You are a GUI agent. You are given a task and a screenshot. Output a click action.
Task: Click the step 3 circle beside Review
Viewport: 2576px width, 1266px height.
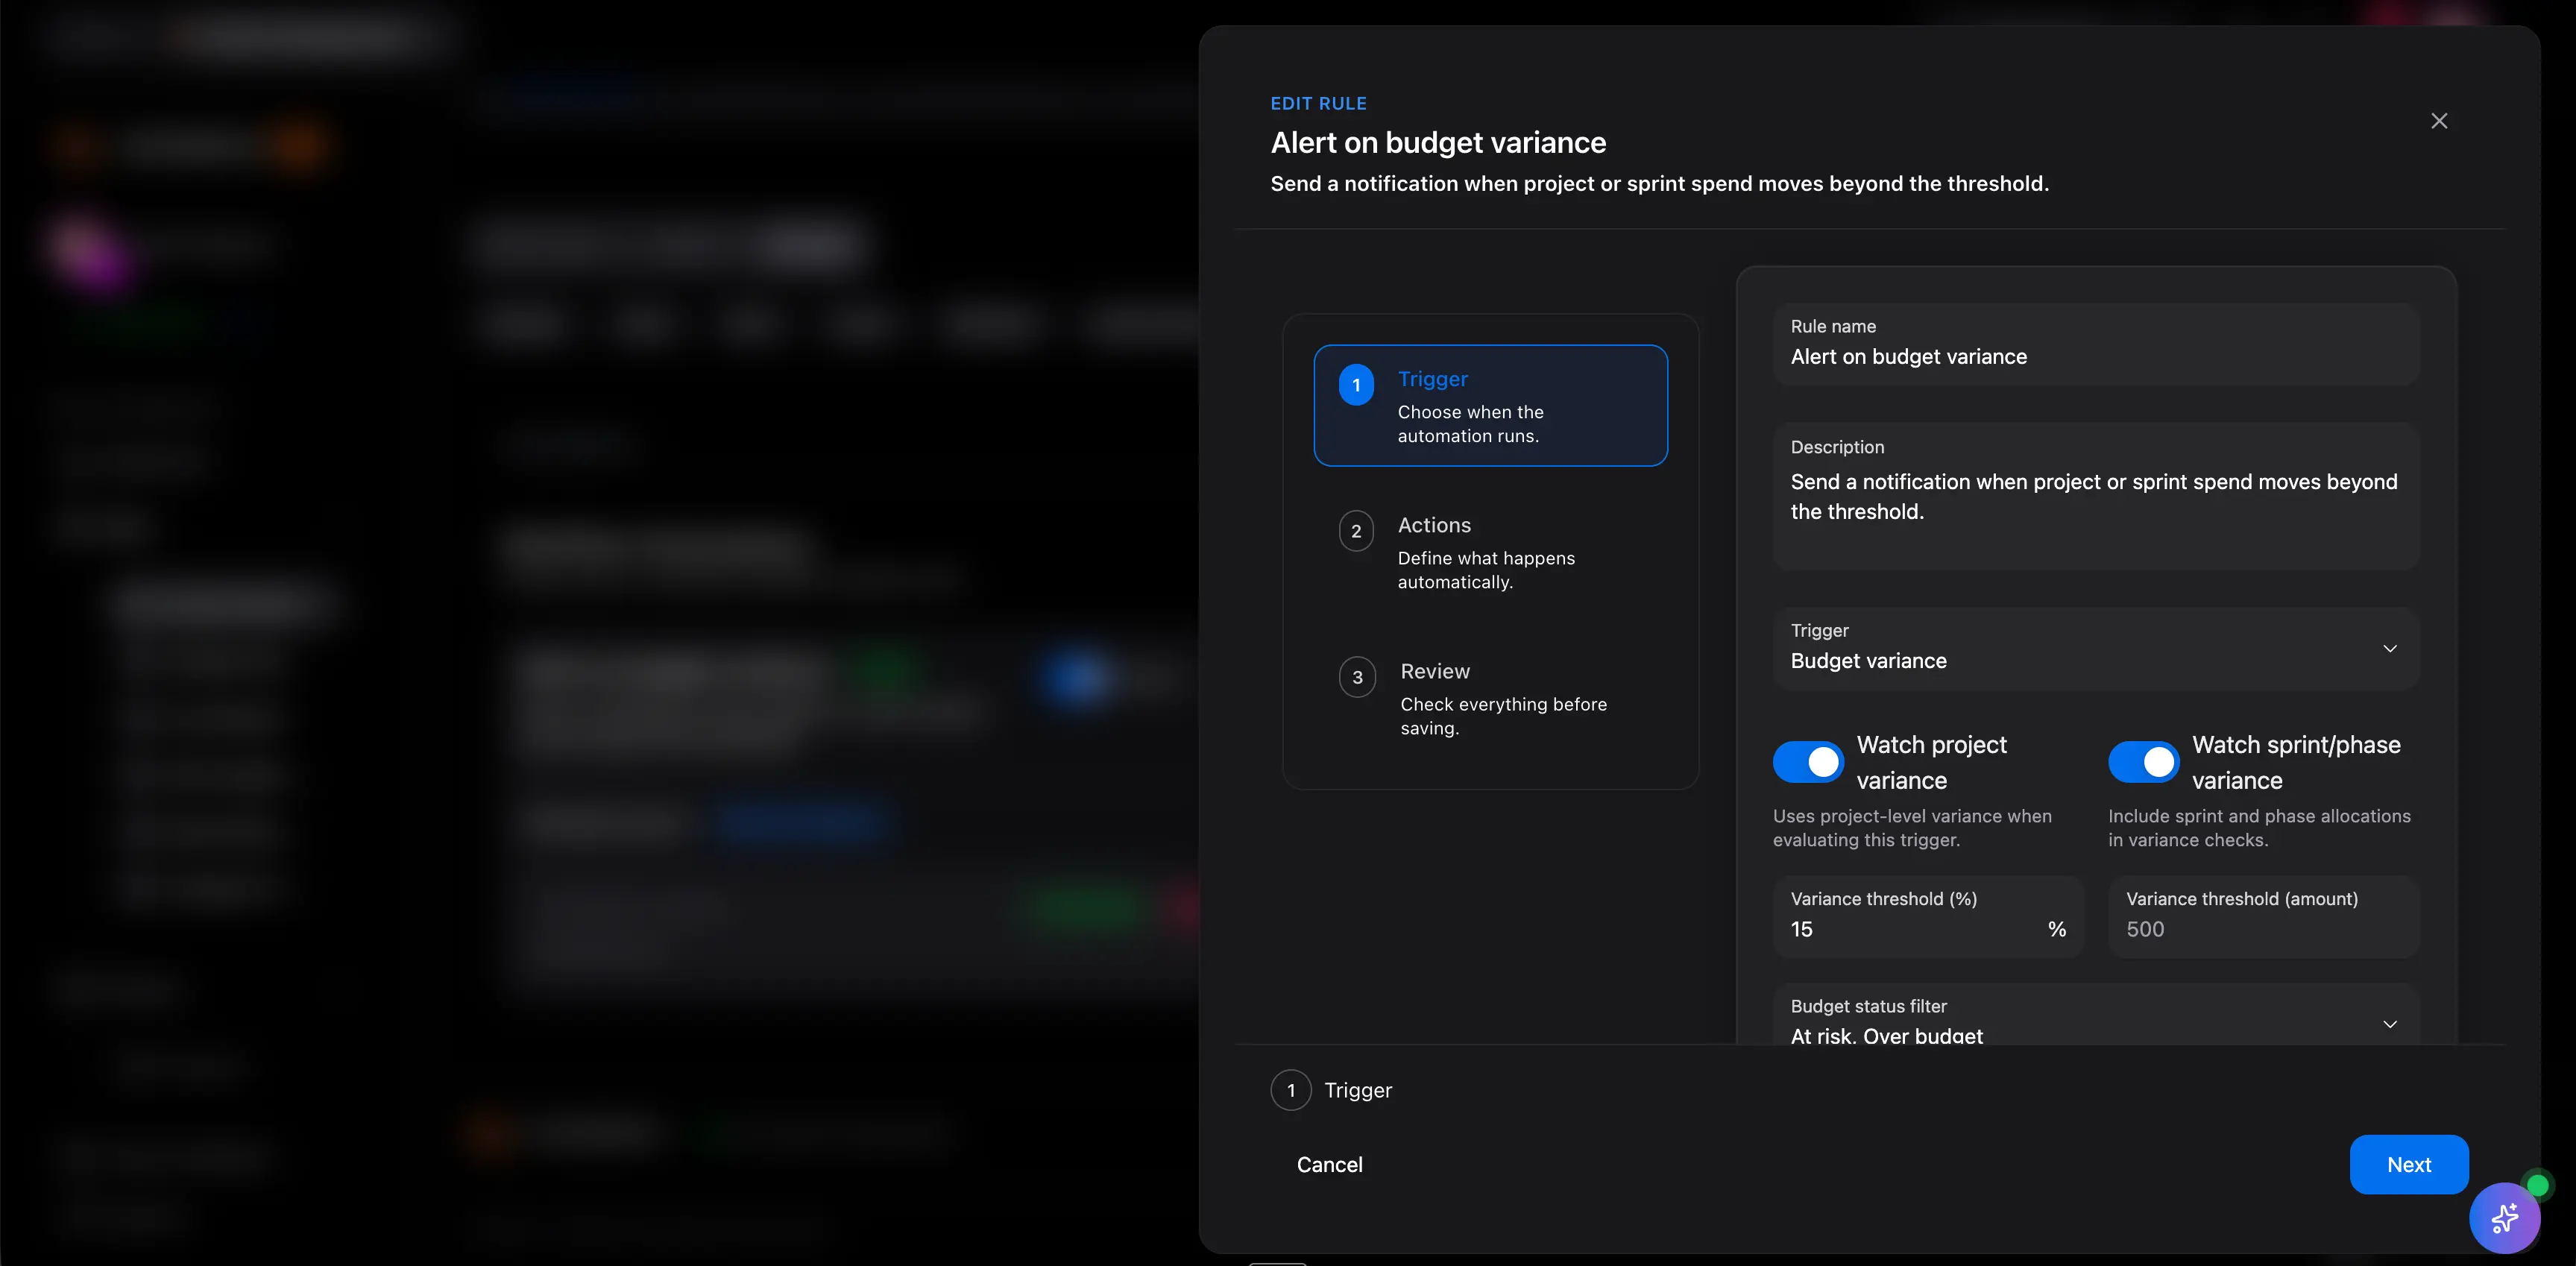1356,677
